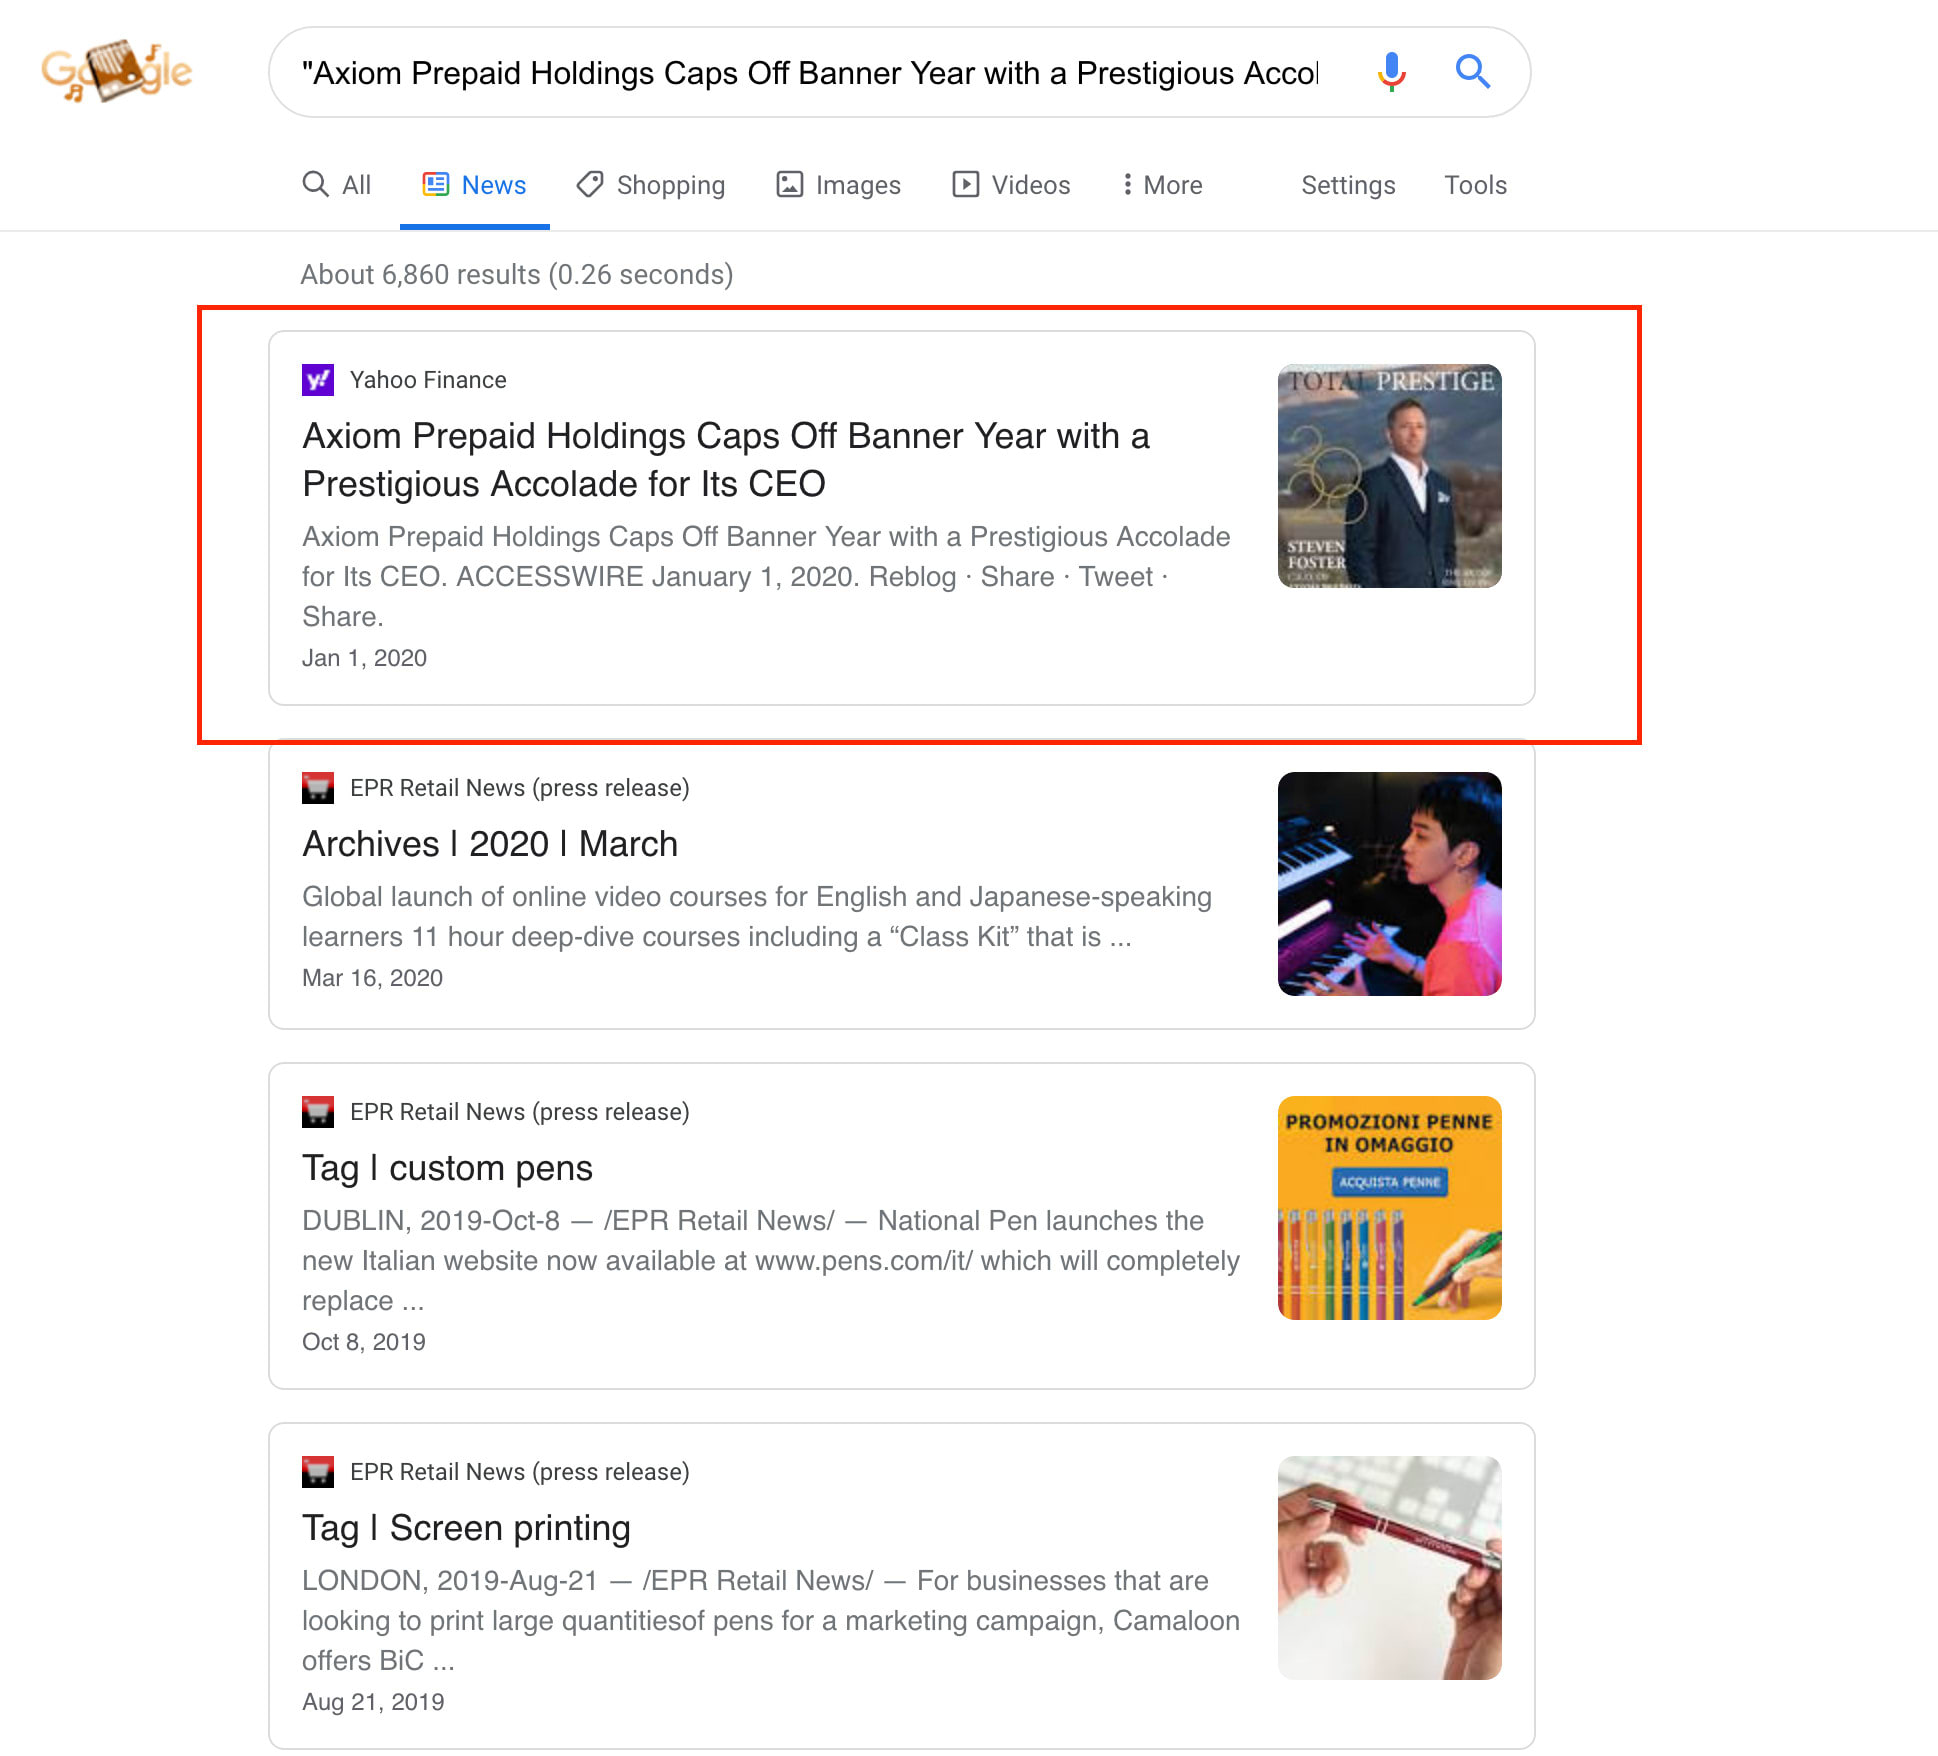
Task: Open the Axiom Prepaid Holdings headline
Action: pyautogui.click(x=726, y=460)
